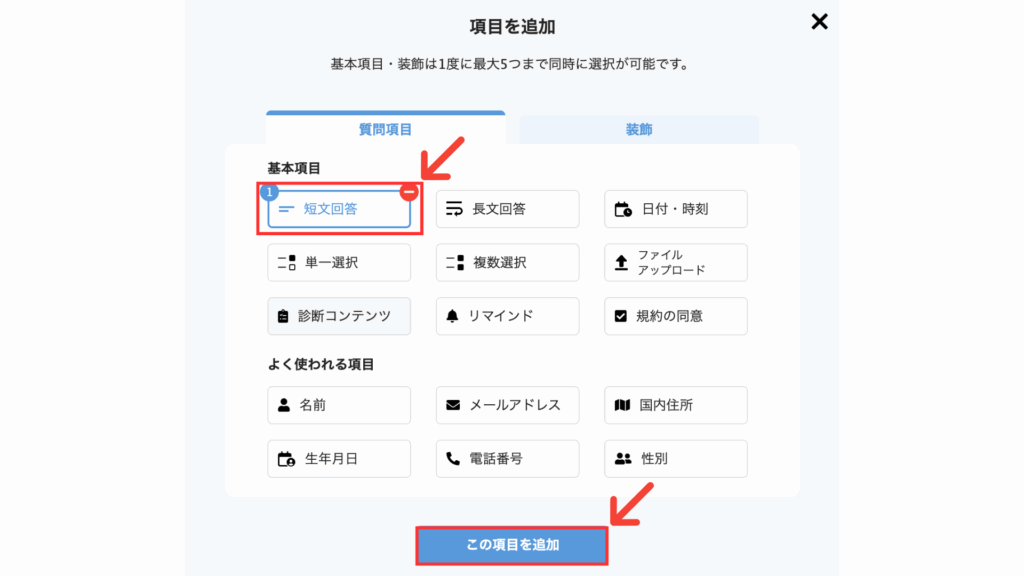Choose the 規約の同意 checkmark icon

(620, 316)
